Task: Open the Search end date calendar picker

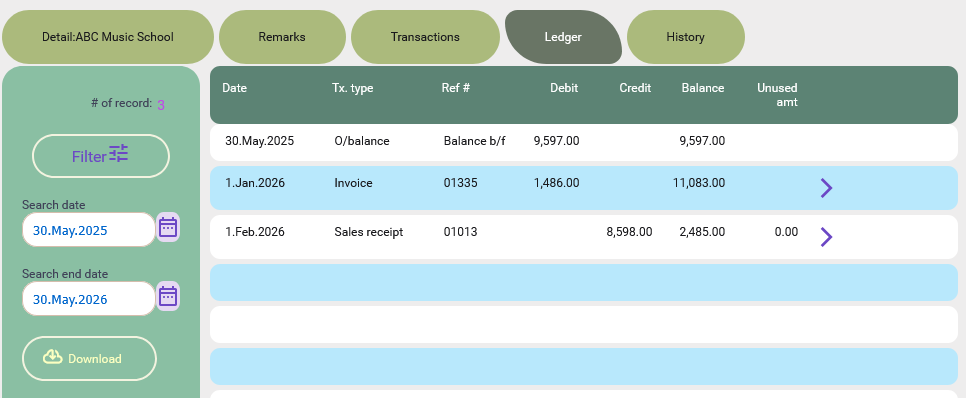Action: pyautogui.click(x=168, y=297)
